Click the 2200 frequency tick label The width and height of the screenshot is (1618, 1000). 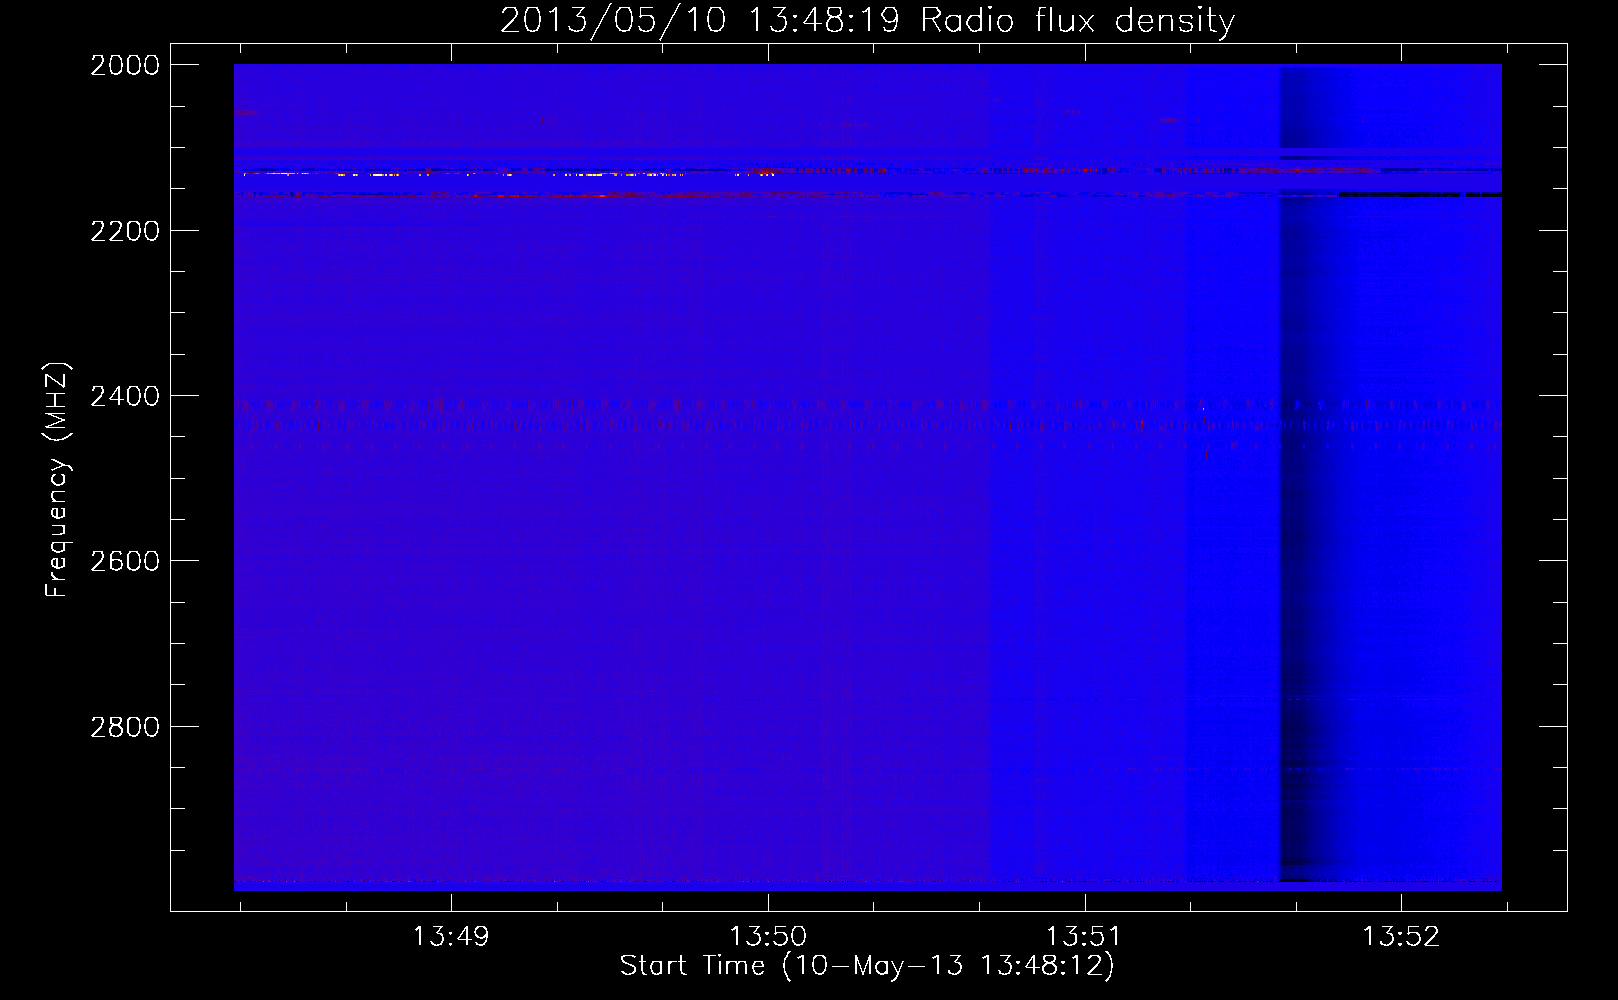[x=125, y=231]
